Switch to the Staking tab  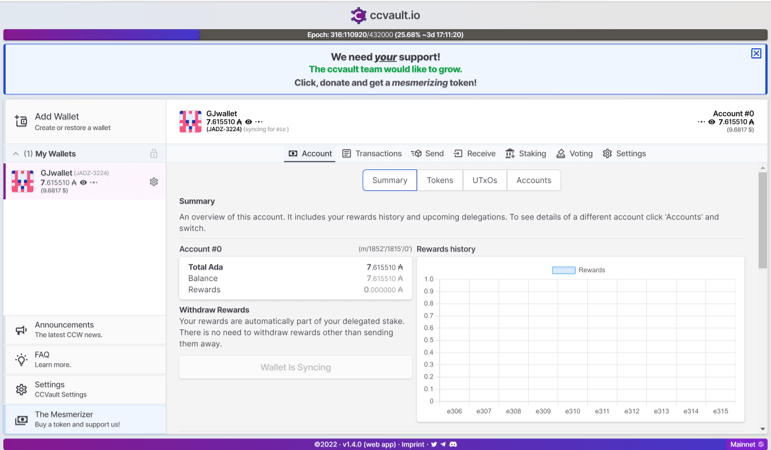point(525,154)
